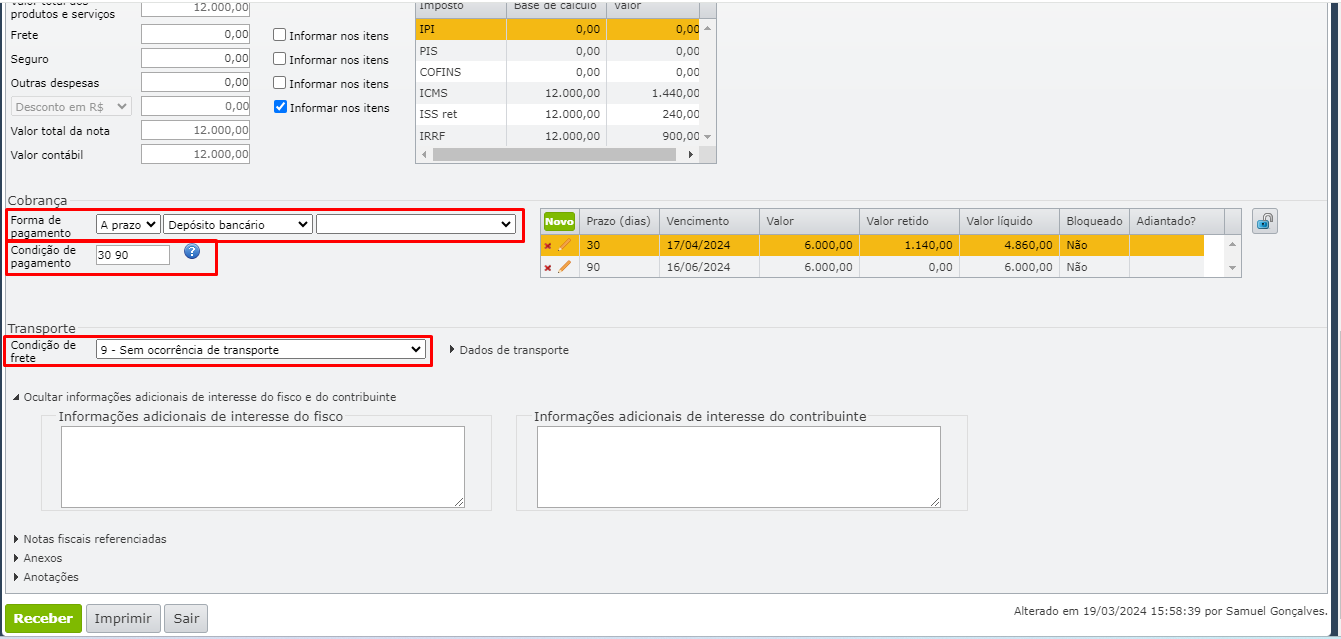1341x639 pixels.
Task: Open the Condição de frete dropdown
Action: tap(261, 350)
